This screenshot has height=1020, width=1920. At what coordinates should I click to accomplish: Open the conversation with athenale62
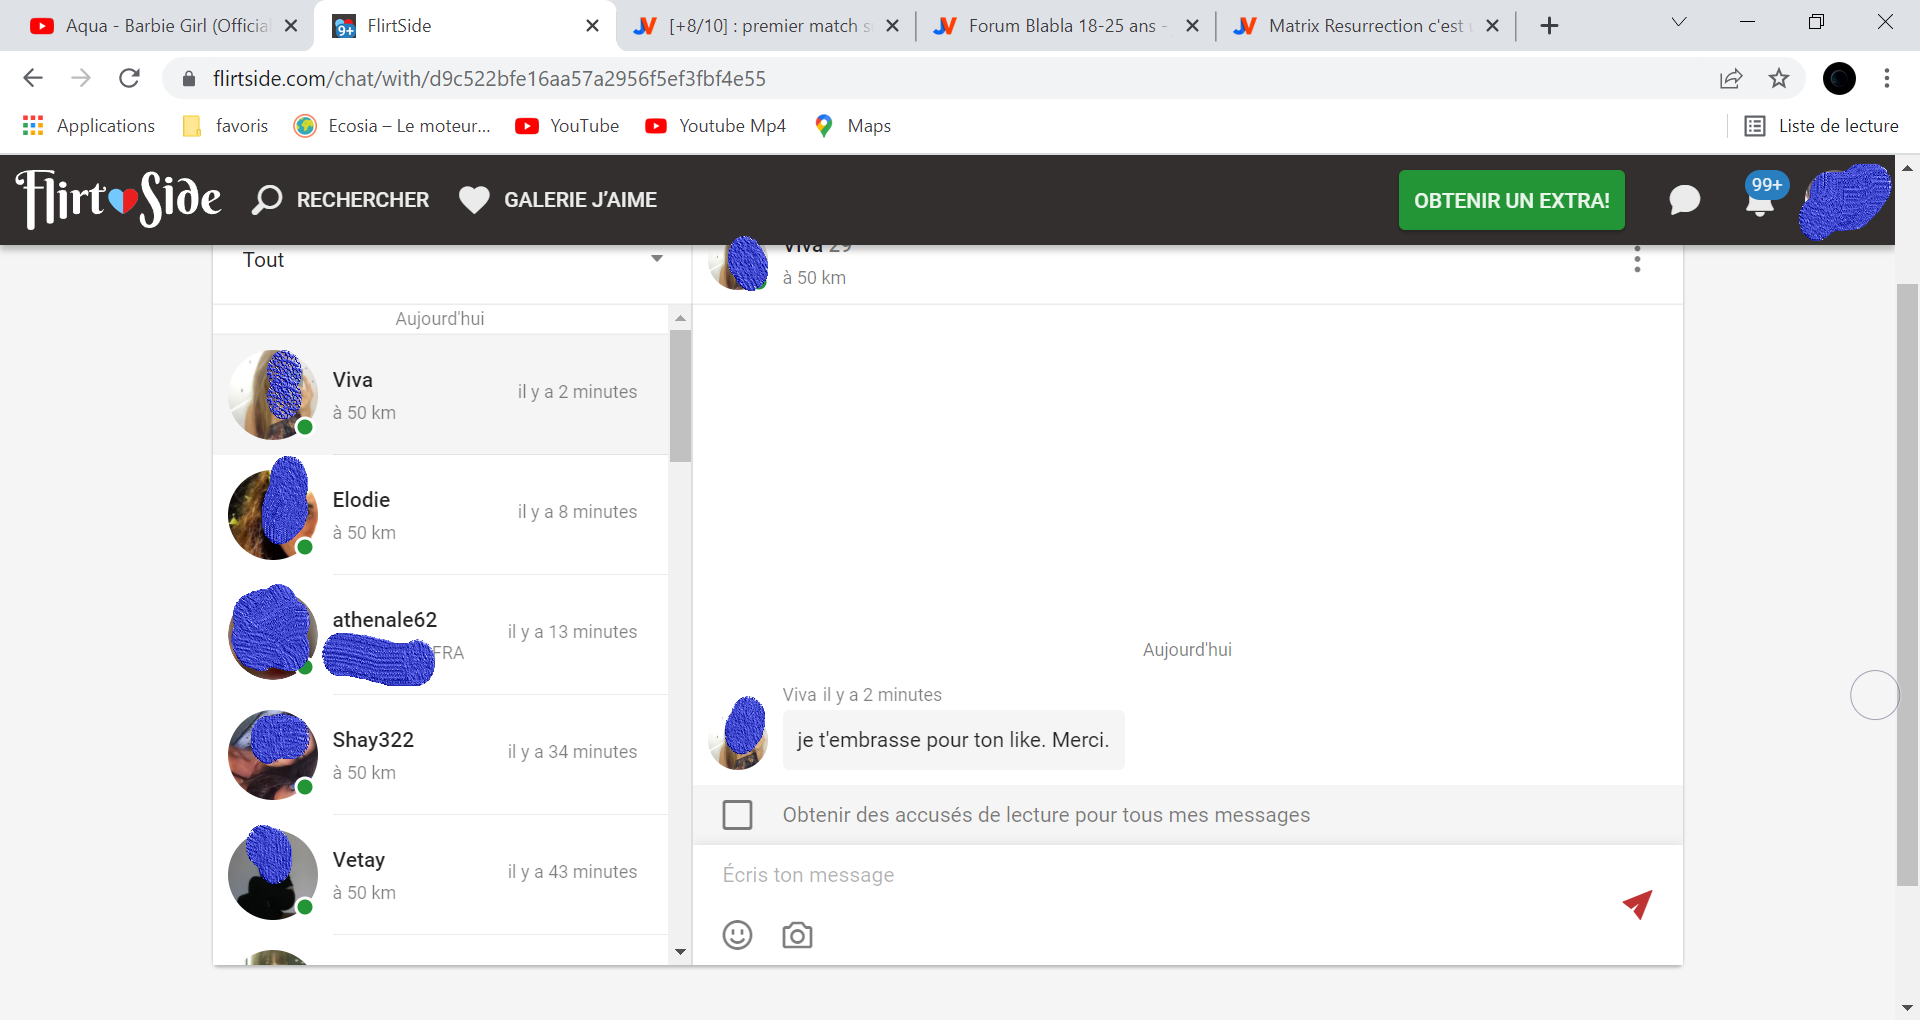[440, 635]
